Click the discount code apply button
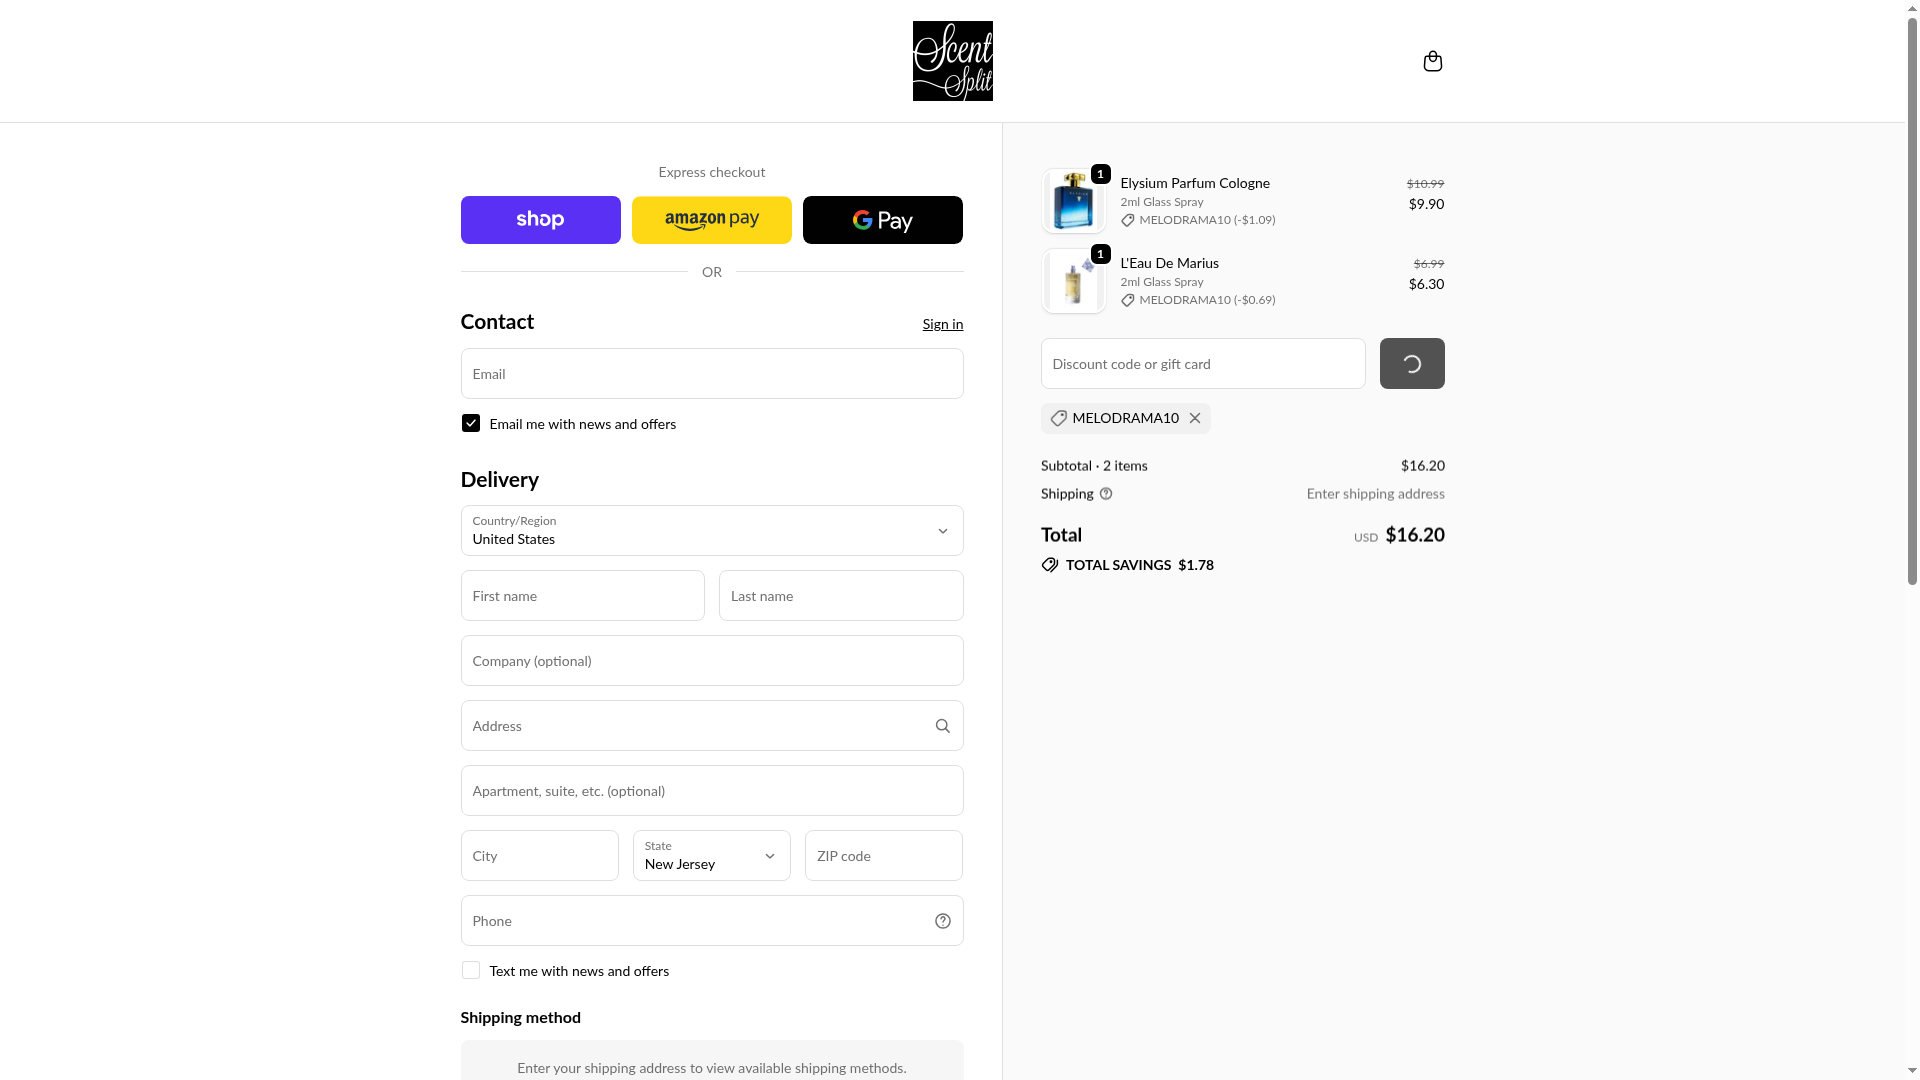This screenshot has height=1080, width=1920. pos(1411,364)
